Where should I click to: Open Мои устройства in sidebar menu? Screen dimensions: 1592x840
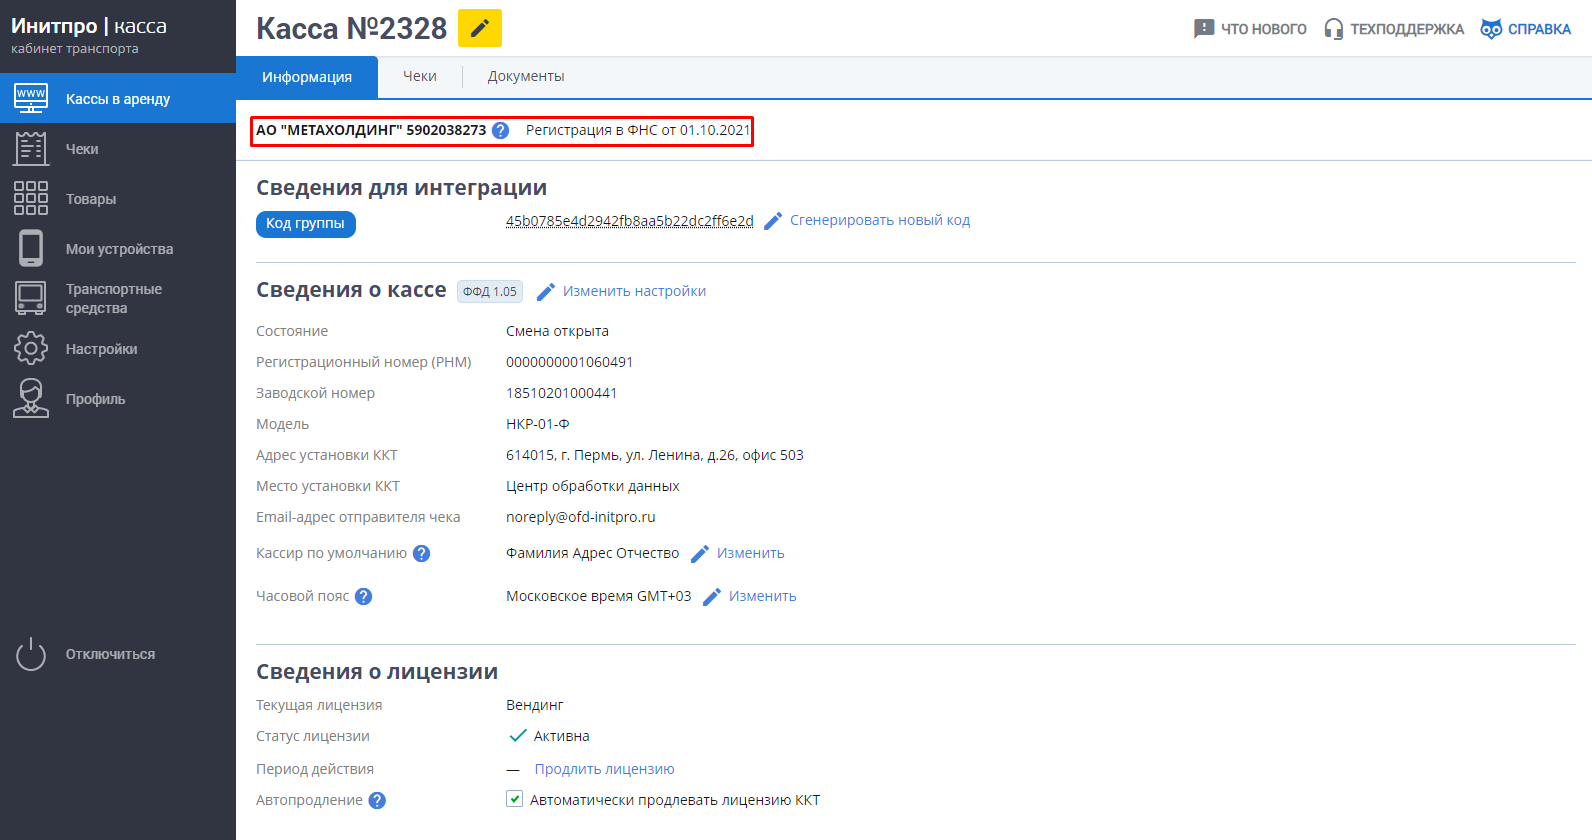coord(120,249)
